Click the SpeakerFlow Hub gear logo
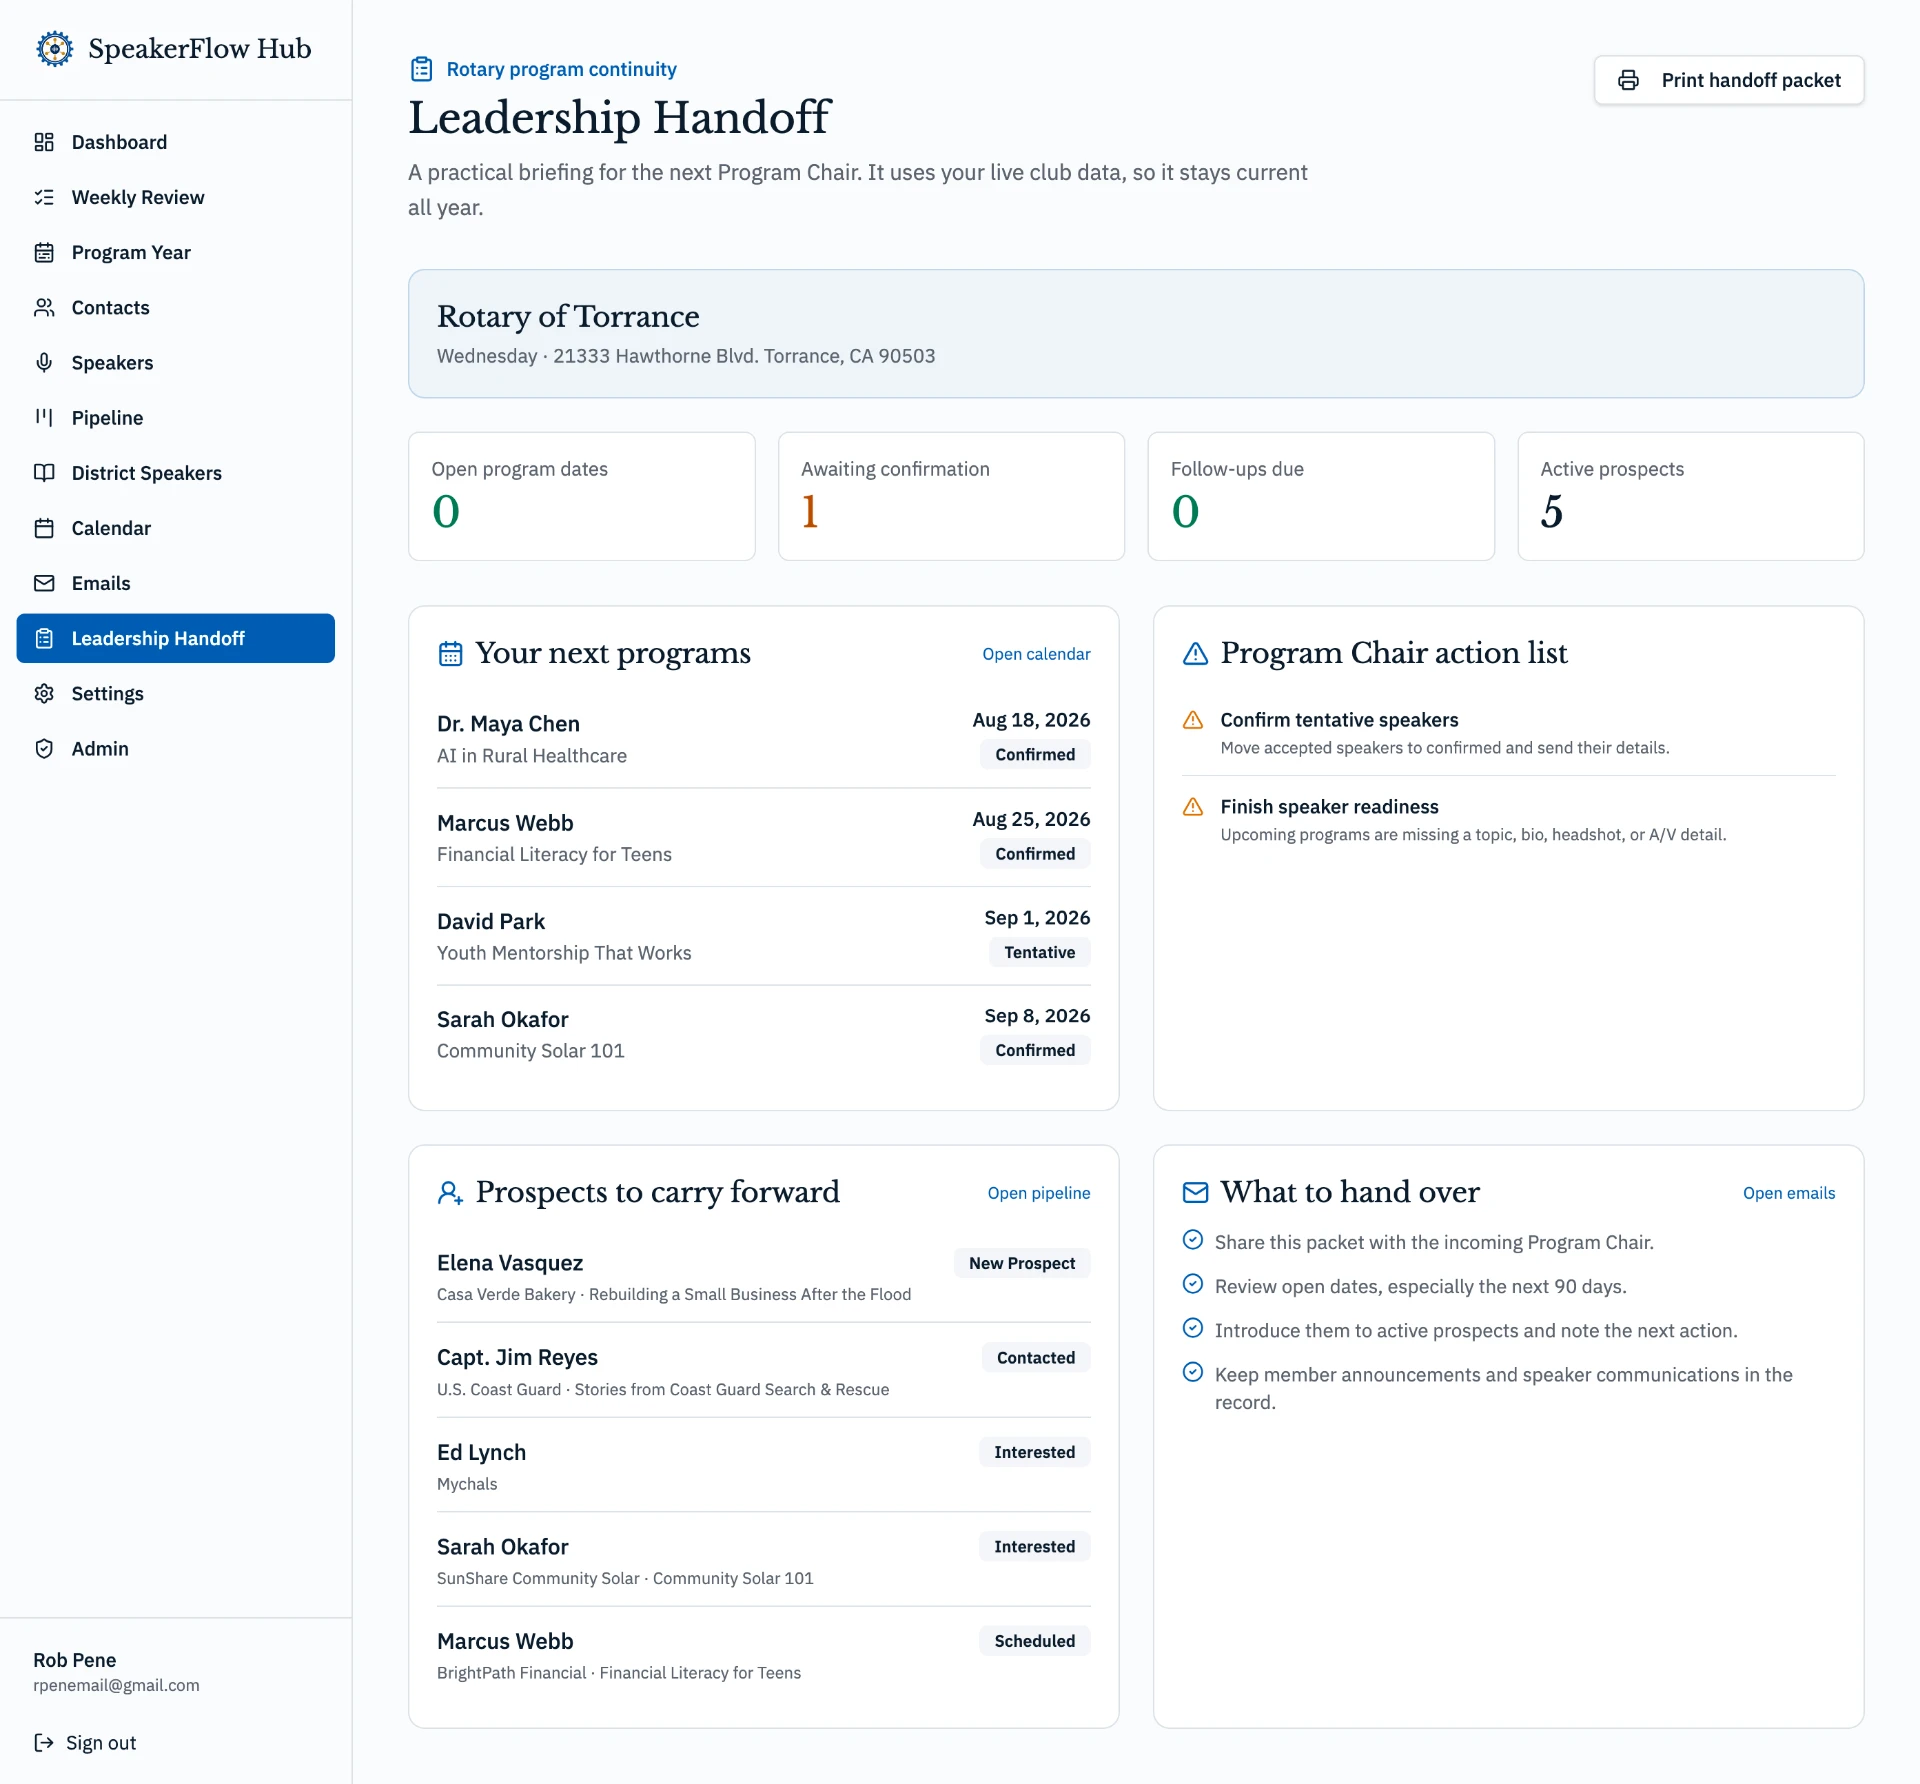This screenshot has height=1784, width=1920. 54,49
